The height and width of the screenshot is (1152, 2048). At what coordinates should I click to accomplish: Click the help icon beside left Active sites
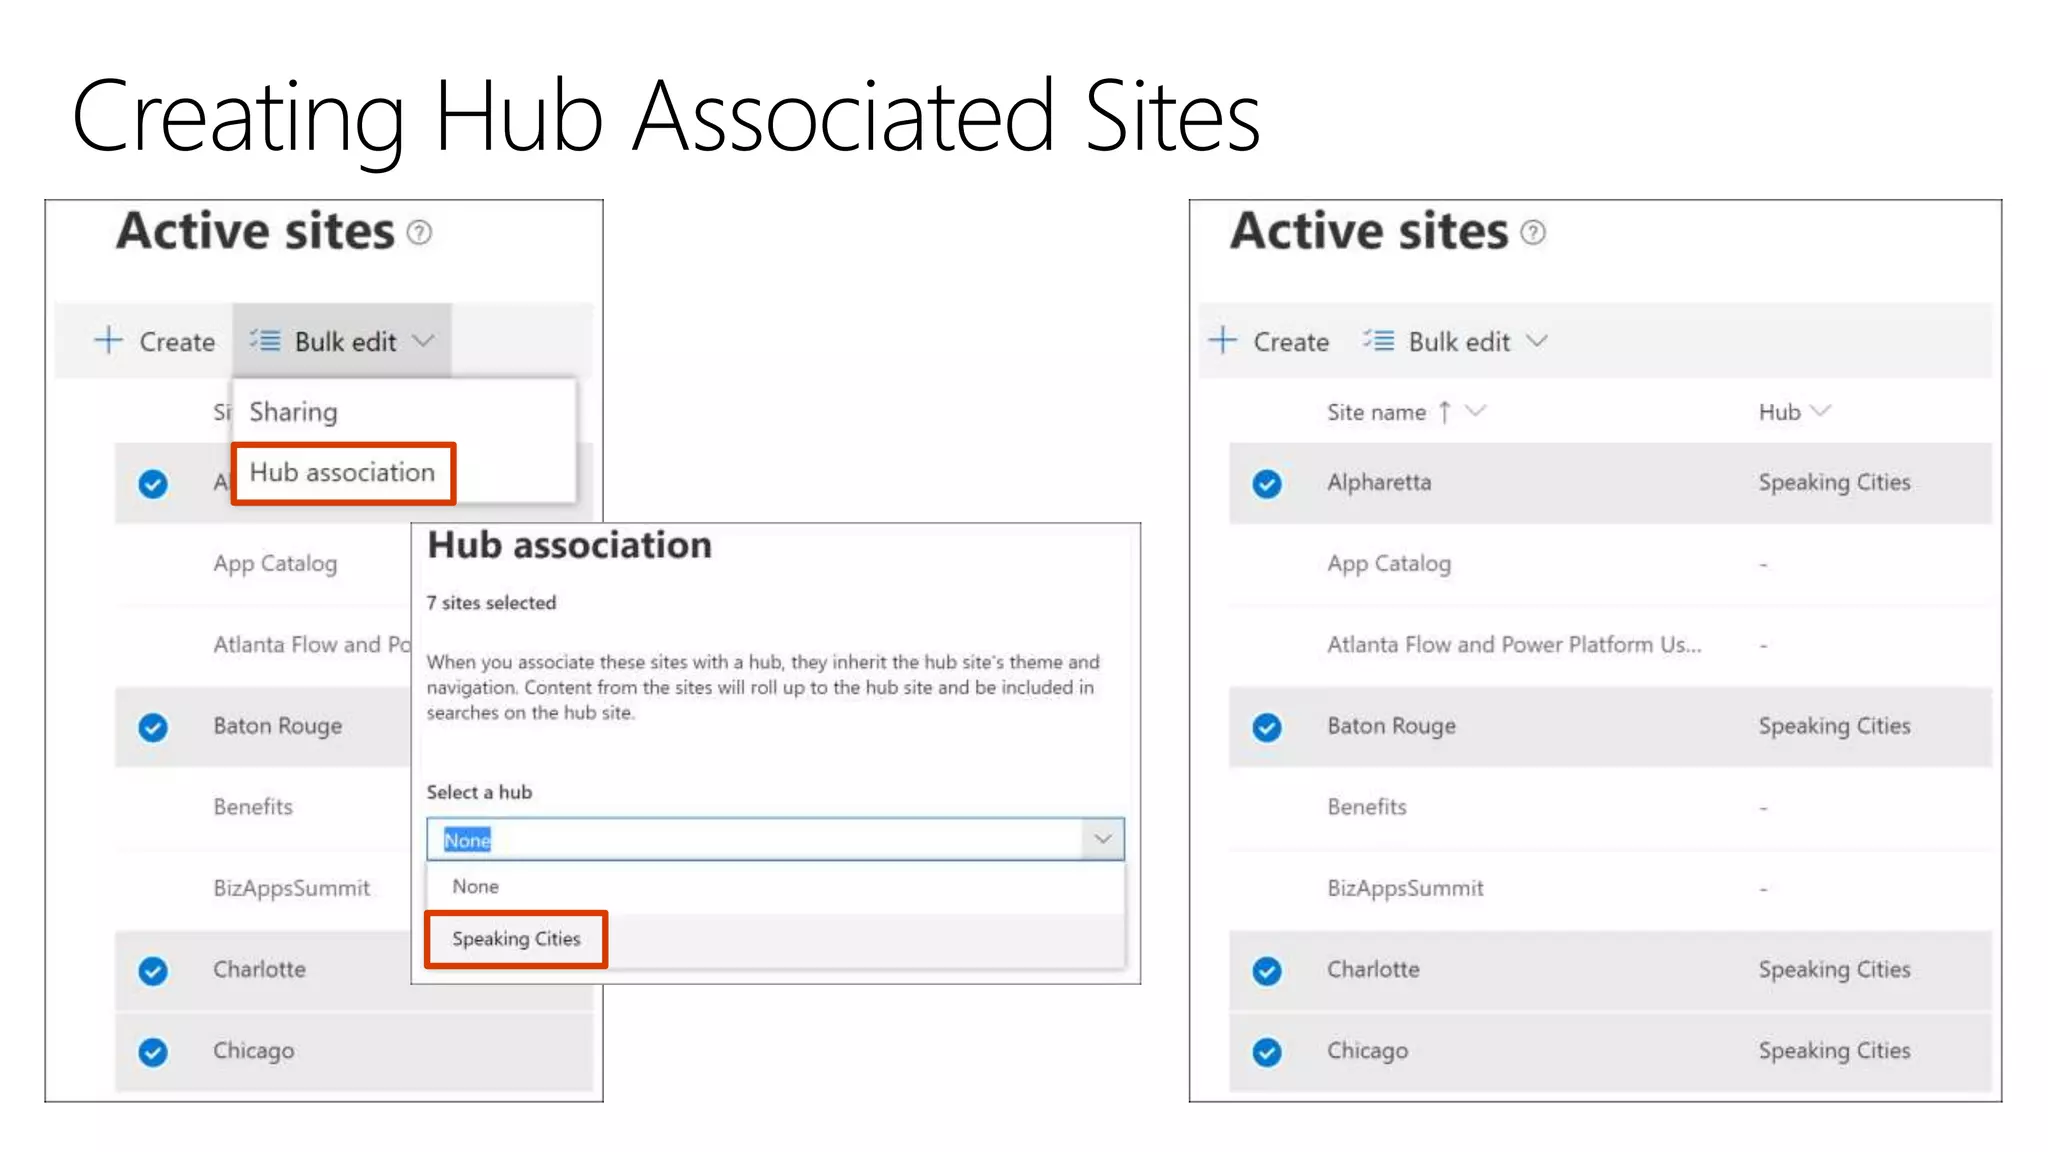(x=419, y=233)
